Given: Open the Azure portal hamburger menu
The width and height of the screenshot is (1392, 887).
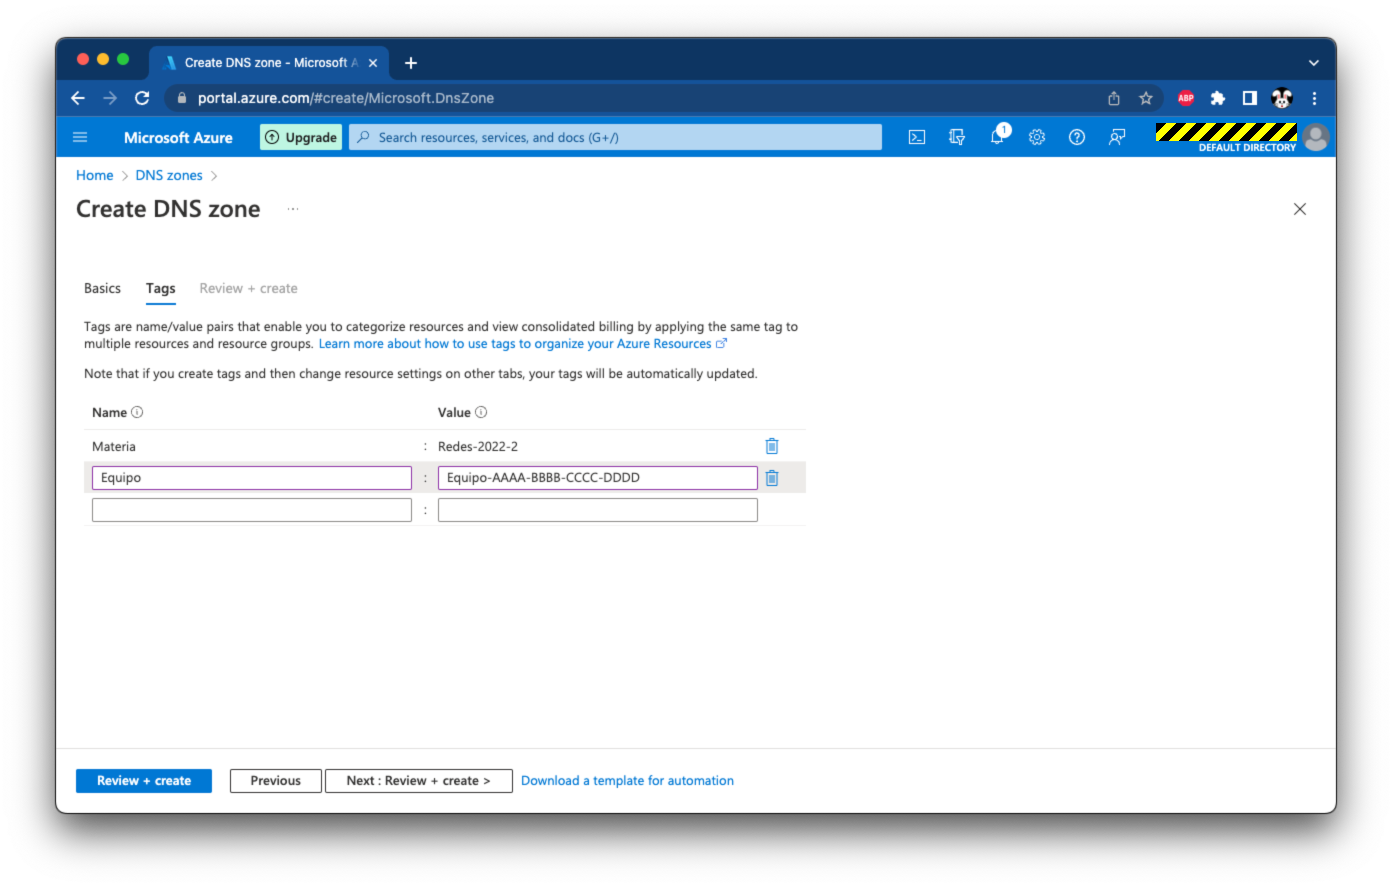Looking at the screenshot, I should pyautogui.click(x=81, y=138).
